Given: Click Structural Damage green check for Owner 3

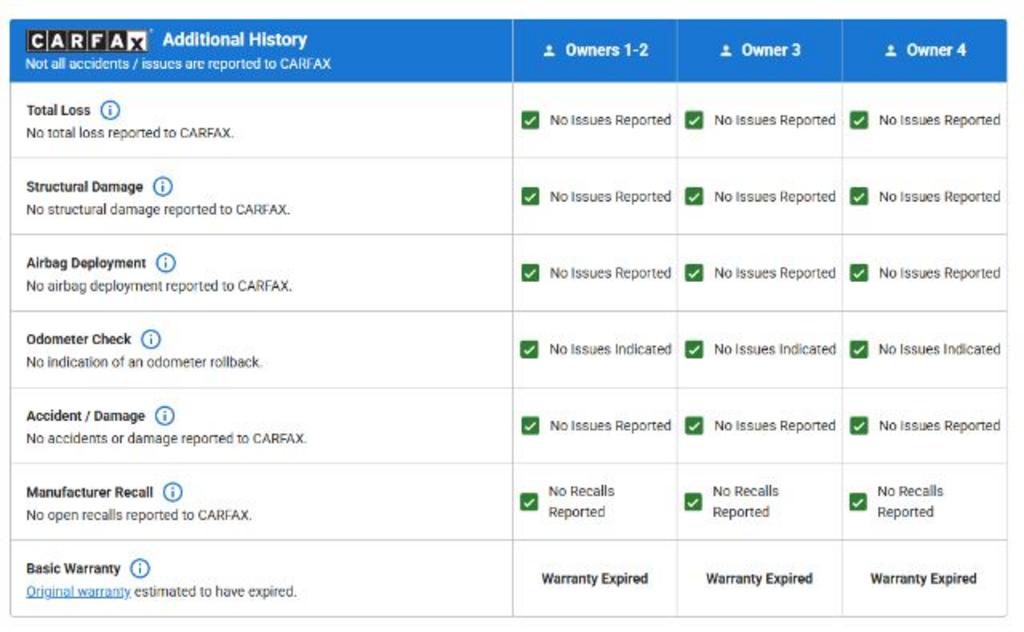Looking at the screenshot, I should (x=694, y=197).
